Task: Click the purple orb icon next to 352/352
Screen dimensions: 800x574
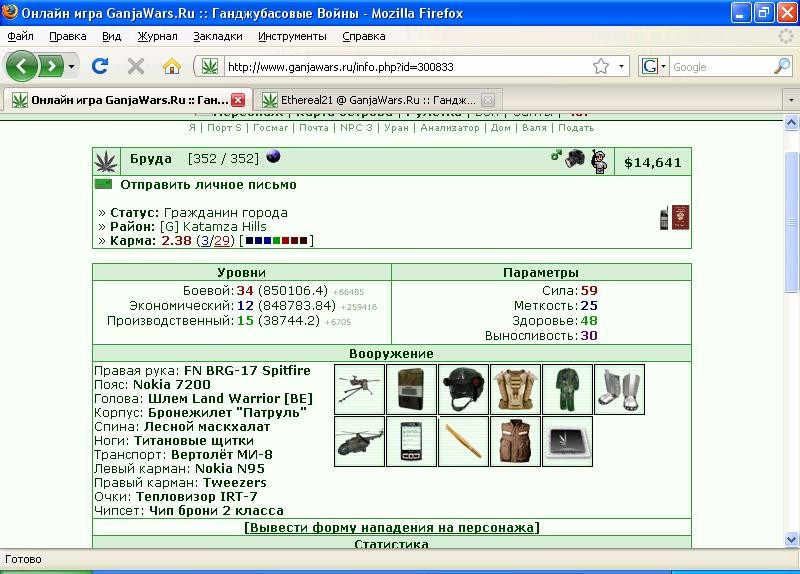Action: click(x=273, y=157)
